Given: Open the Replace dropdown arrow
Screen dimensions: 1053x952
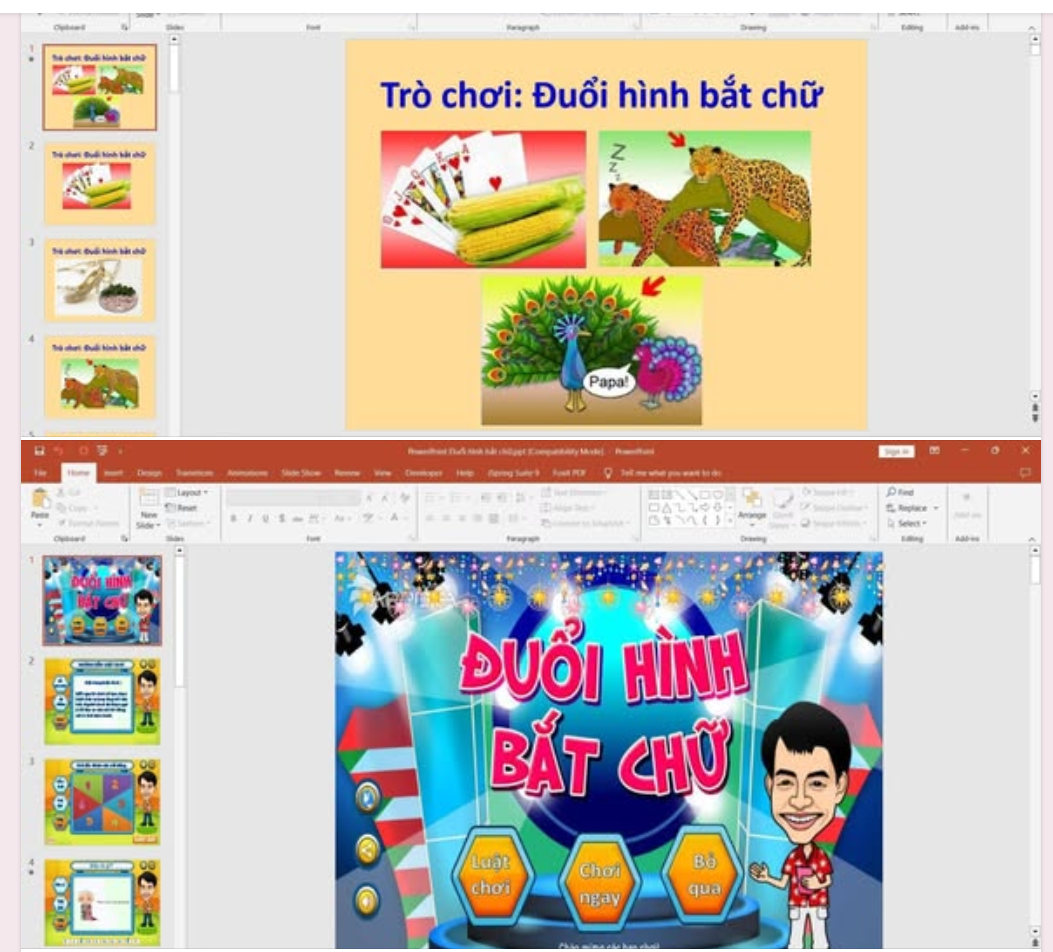Looking at the screenshot, I should (936, 508).
